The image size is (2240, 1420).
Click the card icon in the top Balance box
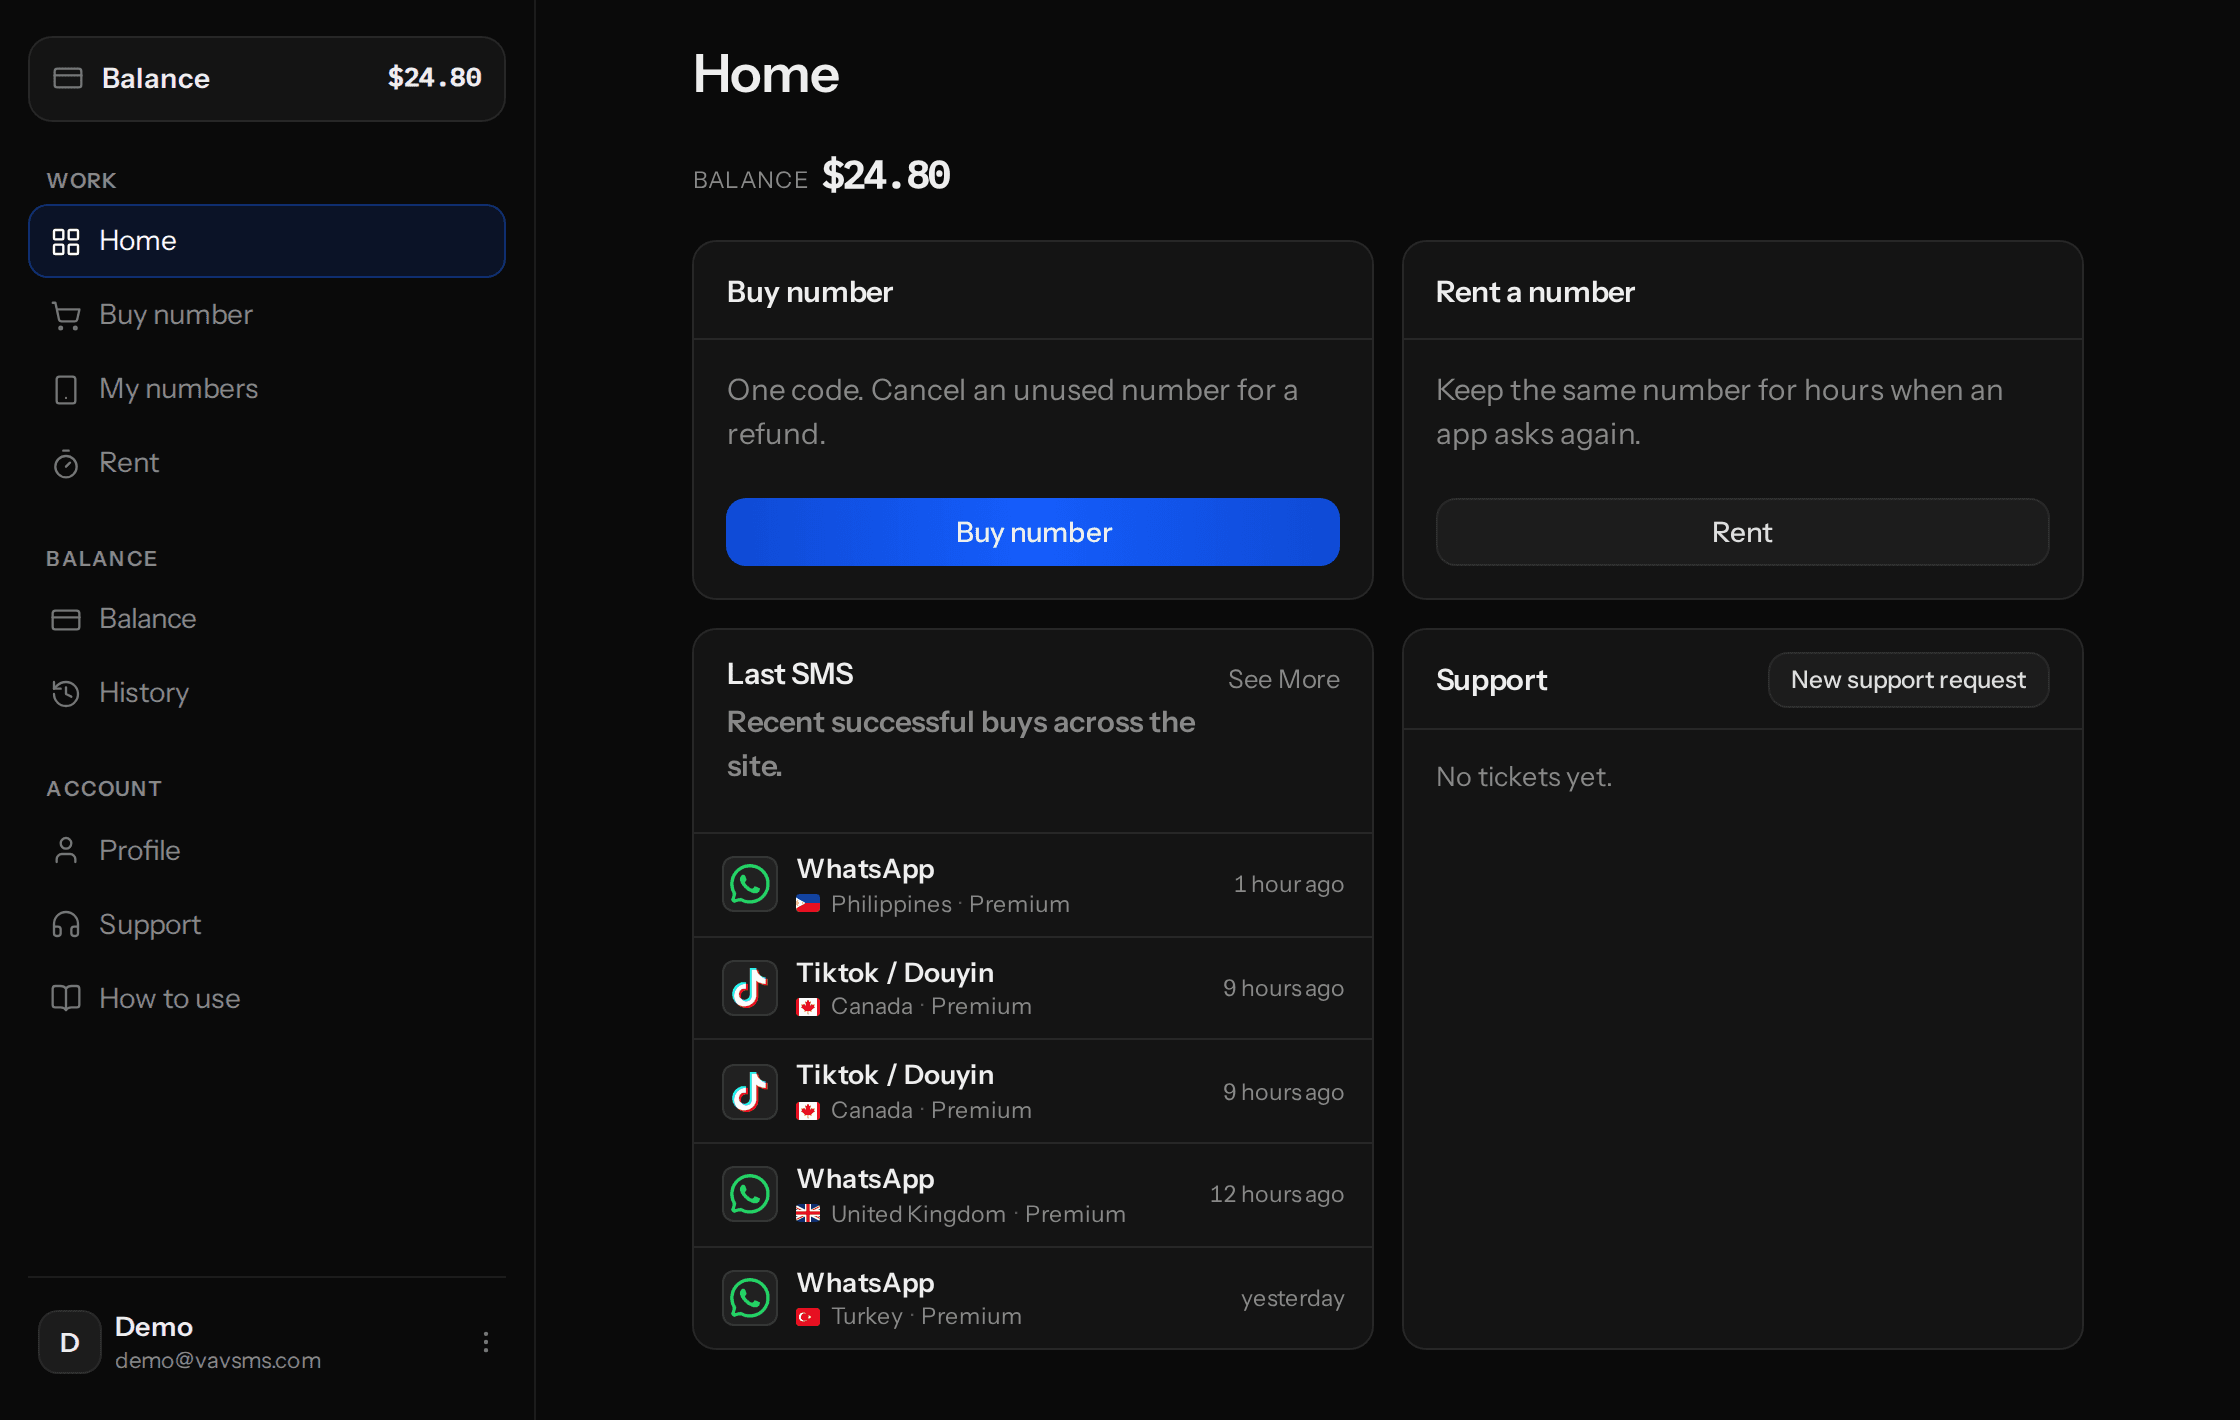coord(67,78)
